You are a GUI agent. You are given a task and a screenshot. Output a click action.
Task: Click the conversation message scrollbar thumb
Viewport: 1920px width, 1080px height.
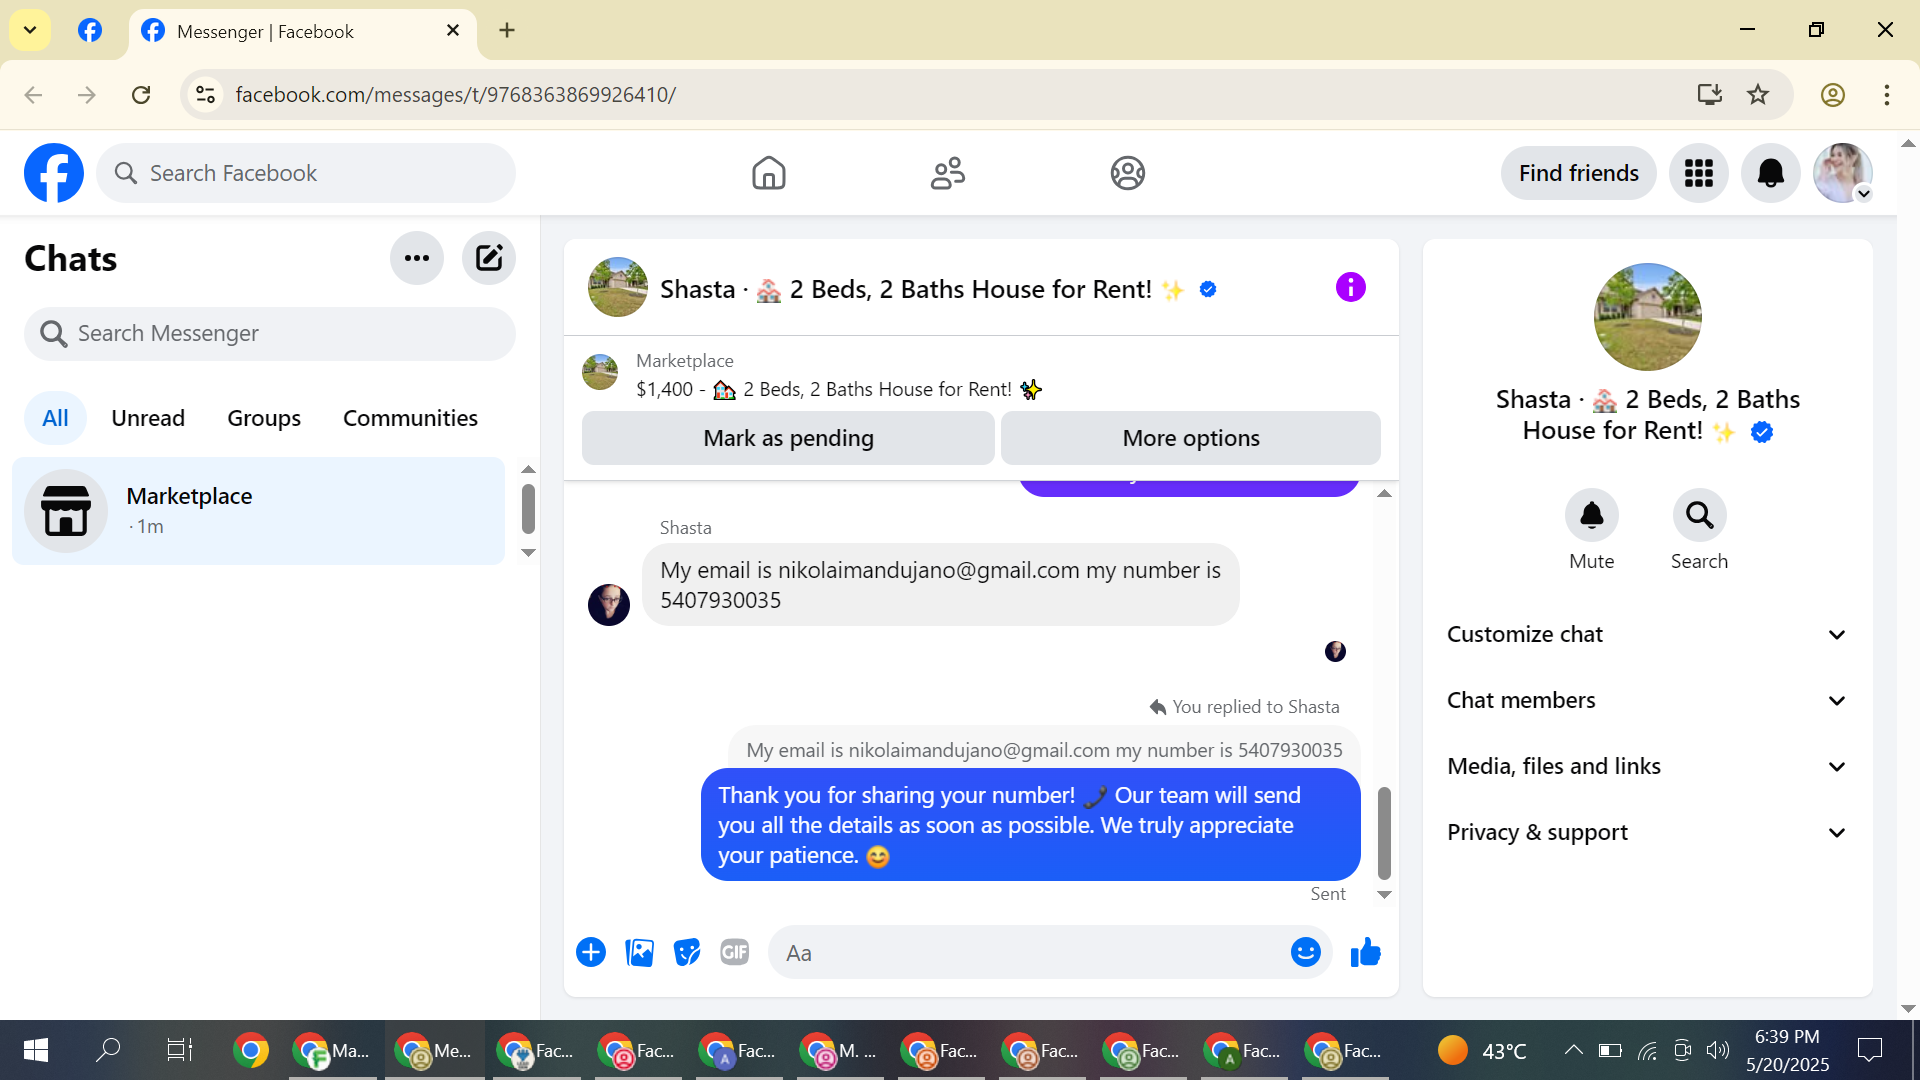click(x=1384, y=832)
